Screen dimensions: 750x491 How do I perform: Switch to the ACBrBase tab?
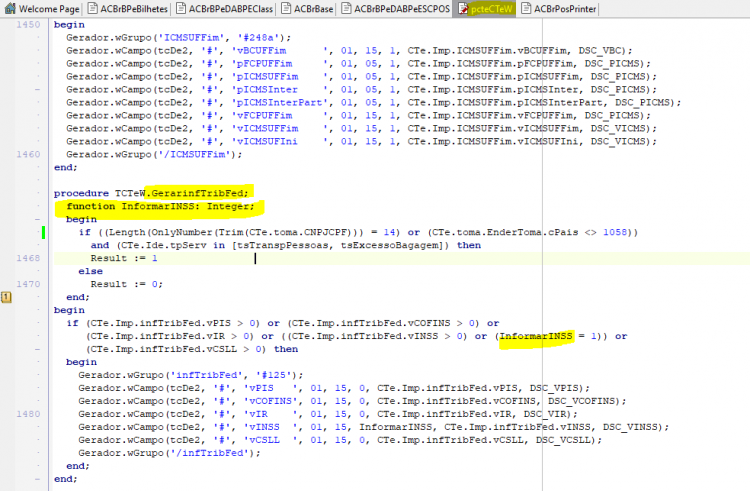[307, 9]
